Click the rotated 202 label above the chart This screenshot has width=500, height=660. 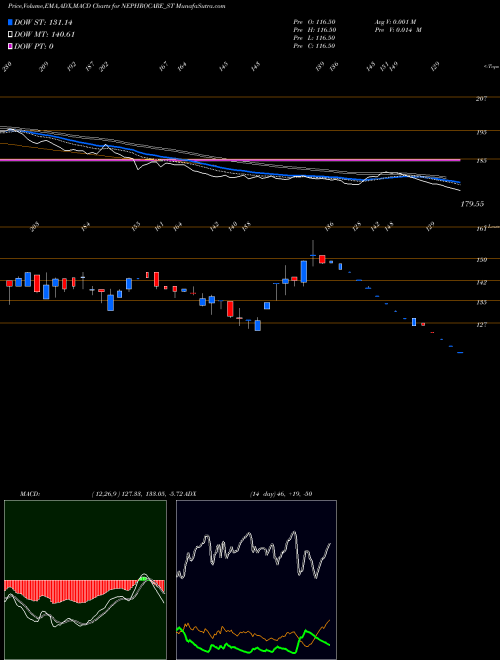tap(104, 67)
